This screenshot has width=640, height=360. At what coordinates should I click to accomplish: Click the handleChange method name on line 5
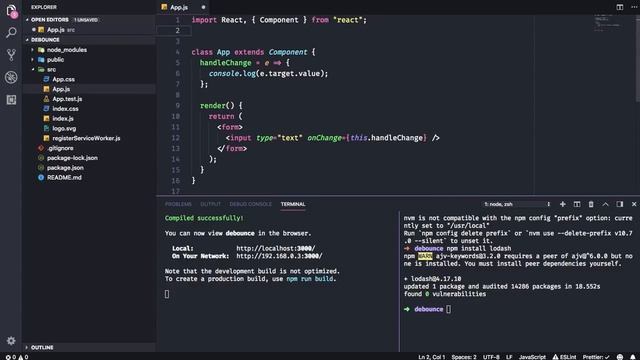point(225,63)
